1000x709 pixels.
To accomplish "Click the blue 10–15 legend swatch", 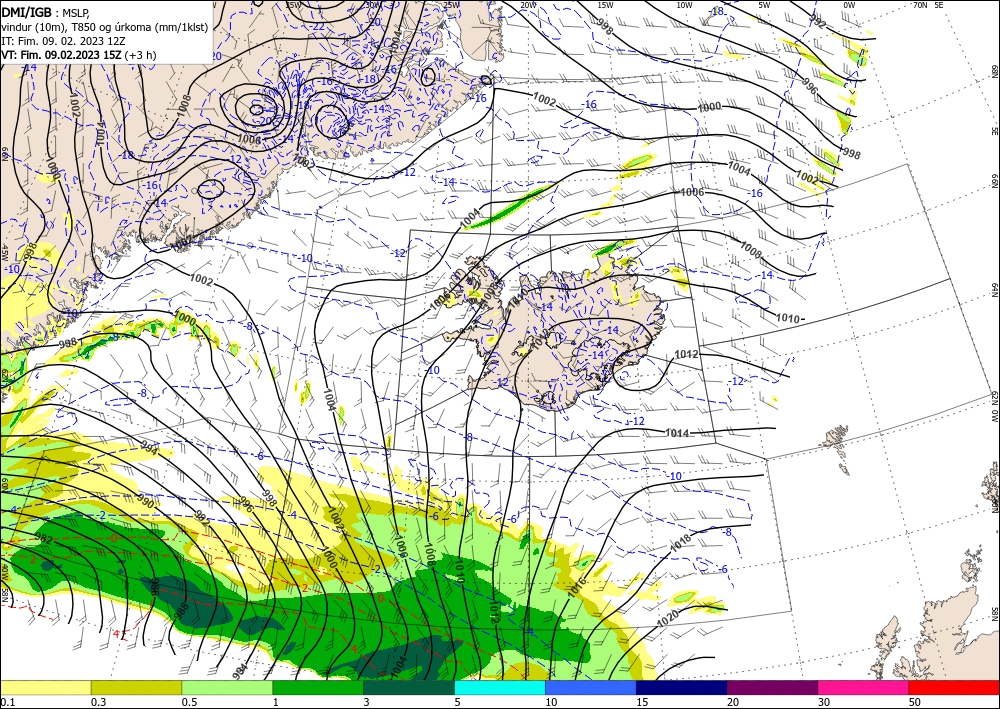I will pyautogui.click(x=591, y=687).
